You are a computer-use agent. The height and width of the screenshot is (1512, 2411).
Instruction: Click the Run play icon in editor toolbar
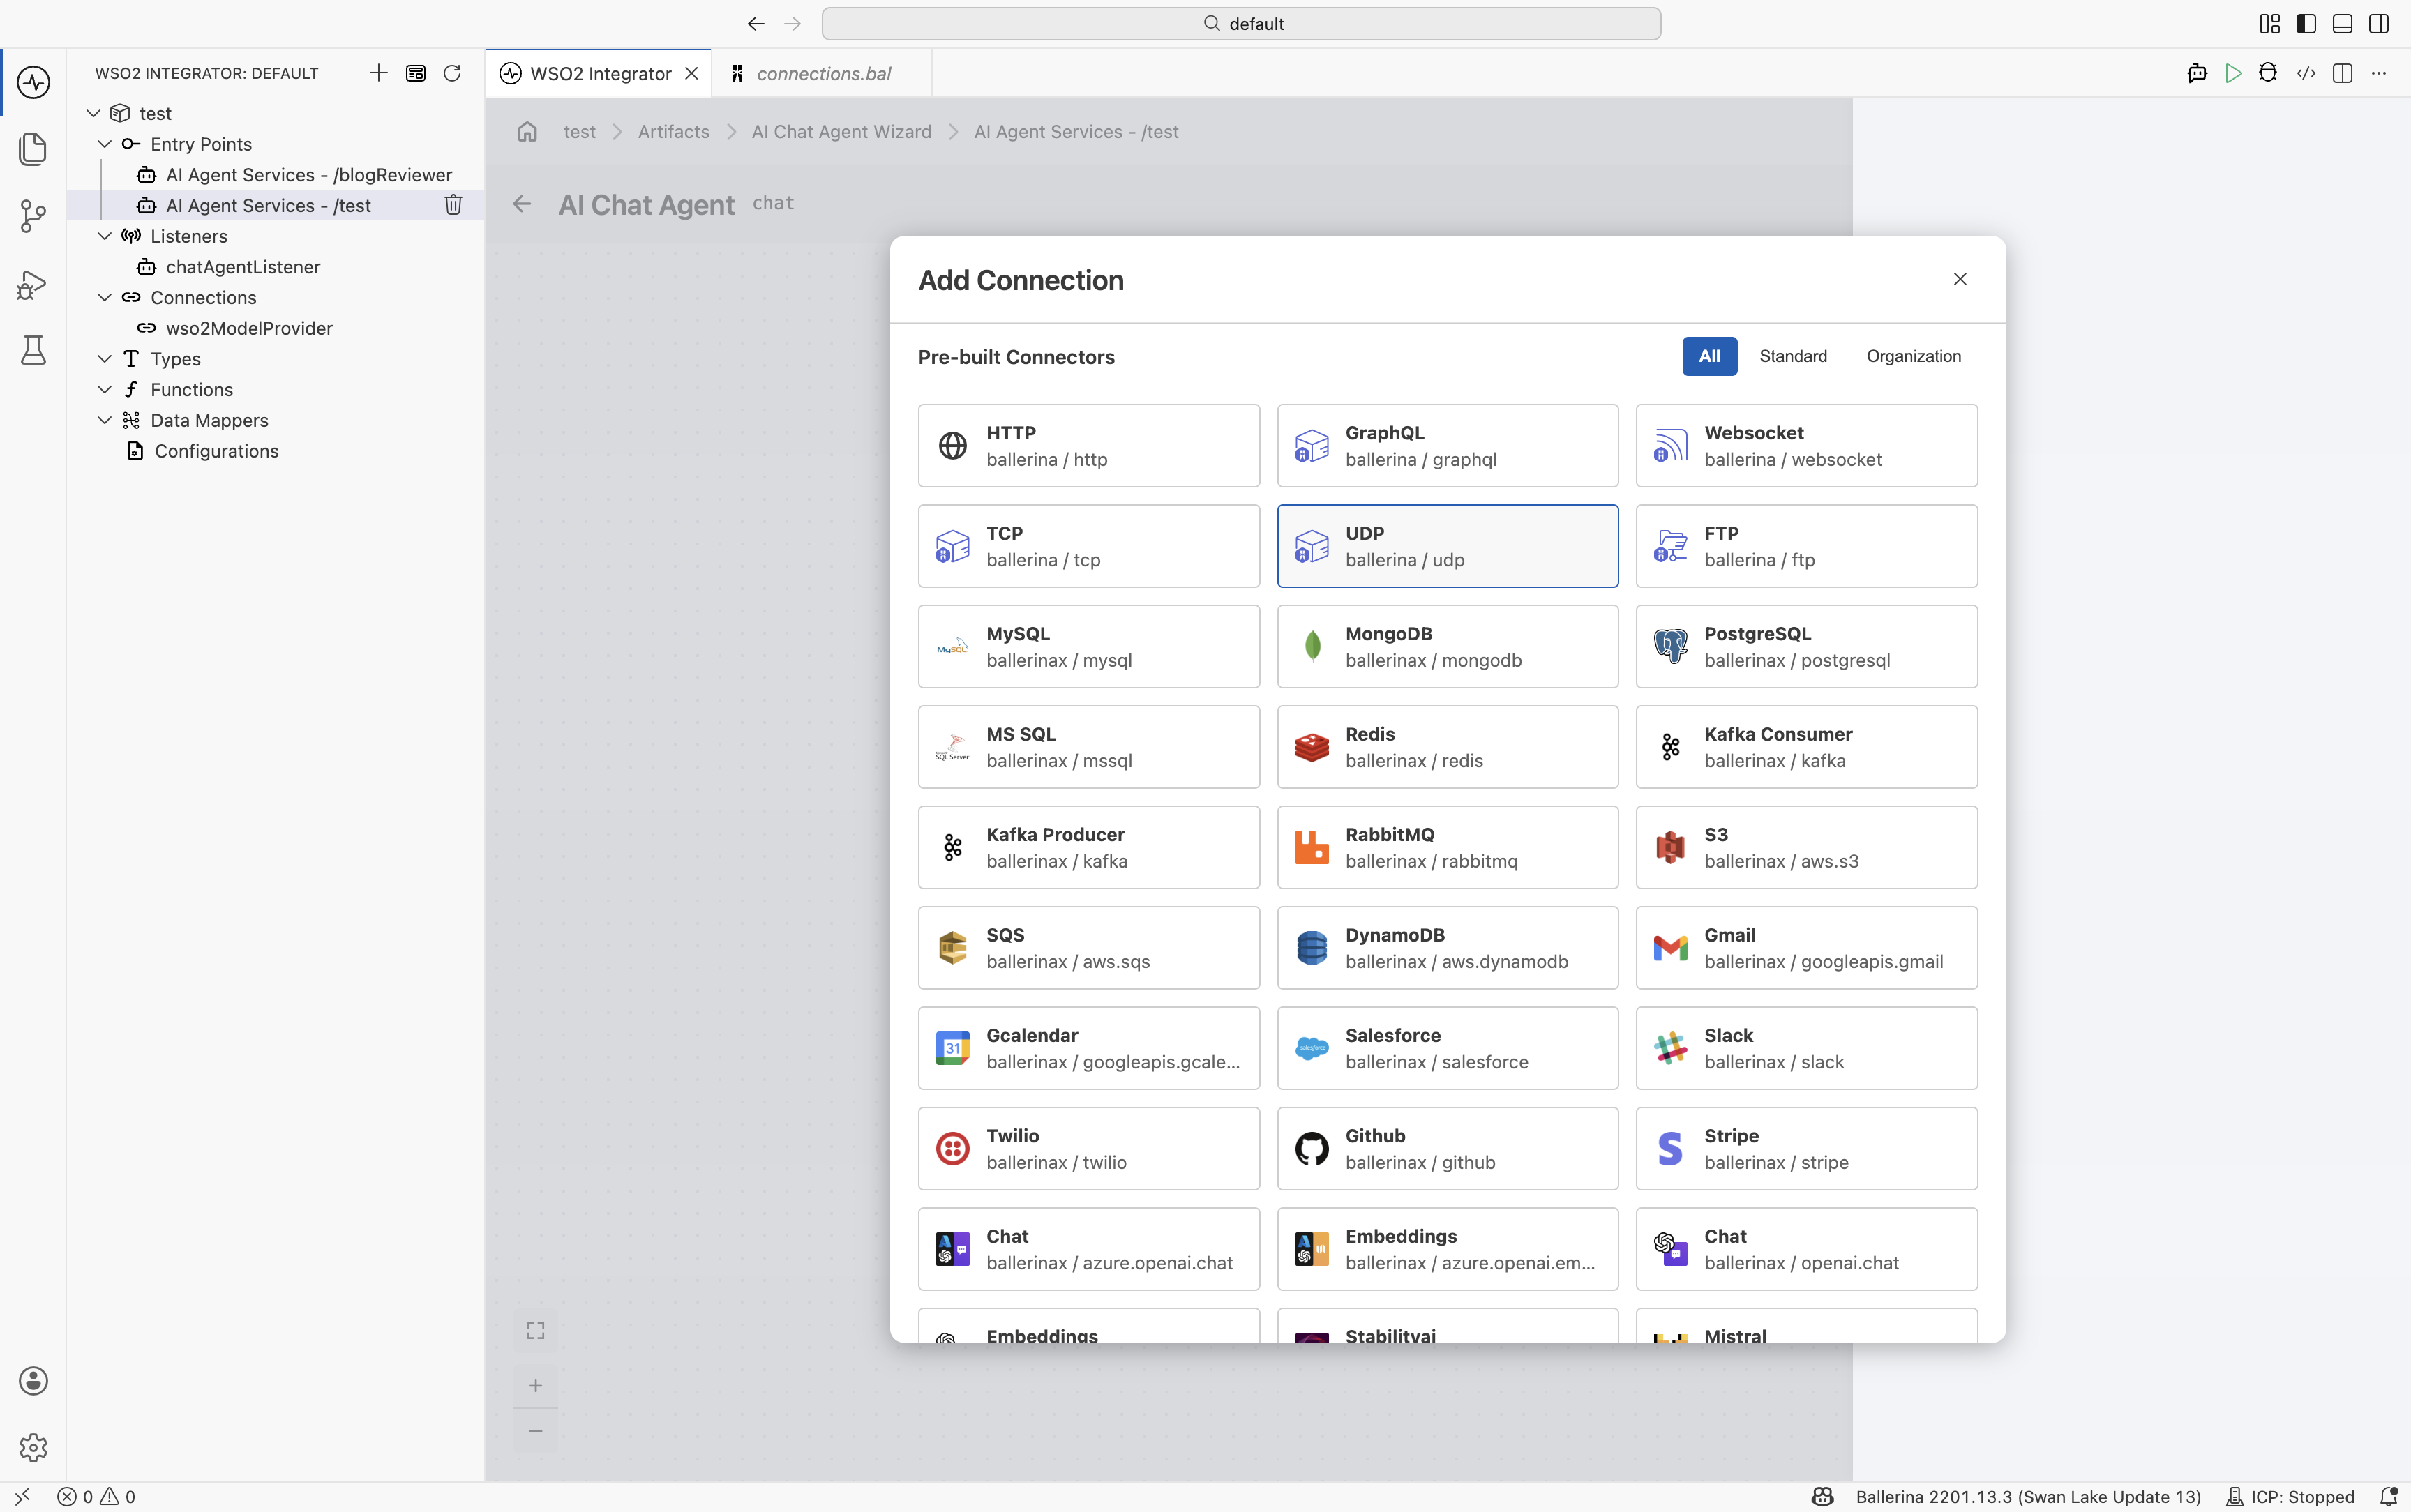[2233, 73]
